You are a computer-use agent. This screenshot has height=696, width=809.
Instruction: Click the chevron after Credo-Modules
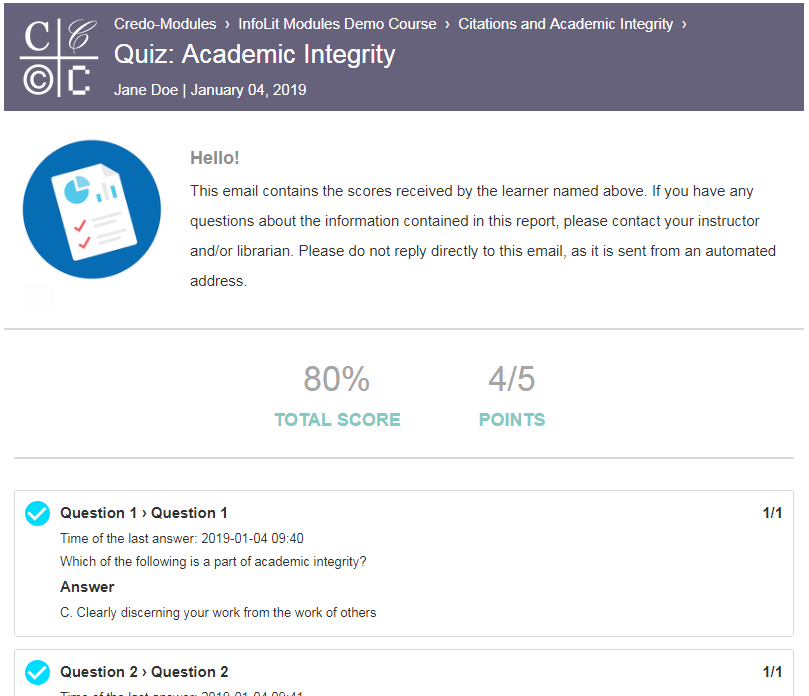227,24
